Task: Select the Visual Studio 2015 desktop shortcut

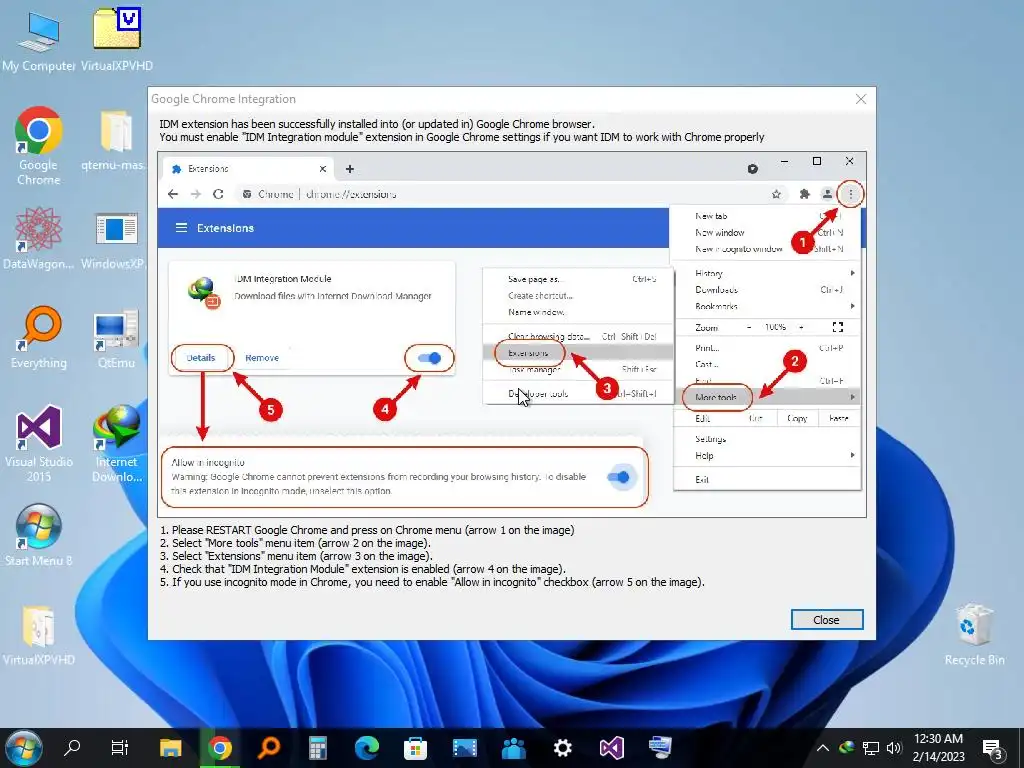Action: click(x=39, y=444)
